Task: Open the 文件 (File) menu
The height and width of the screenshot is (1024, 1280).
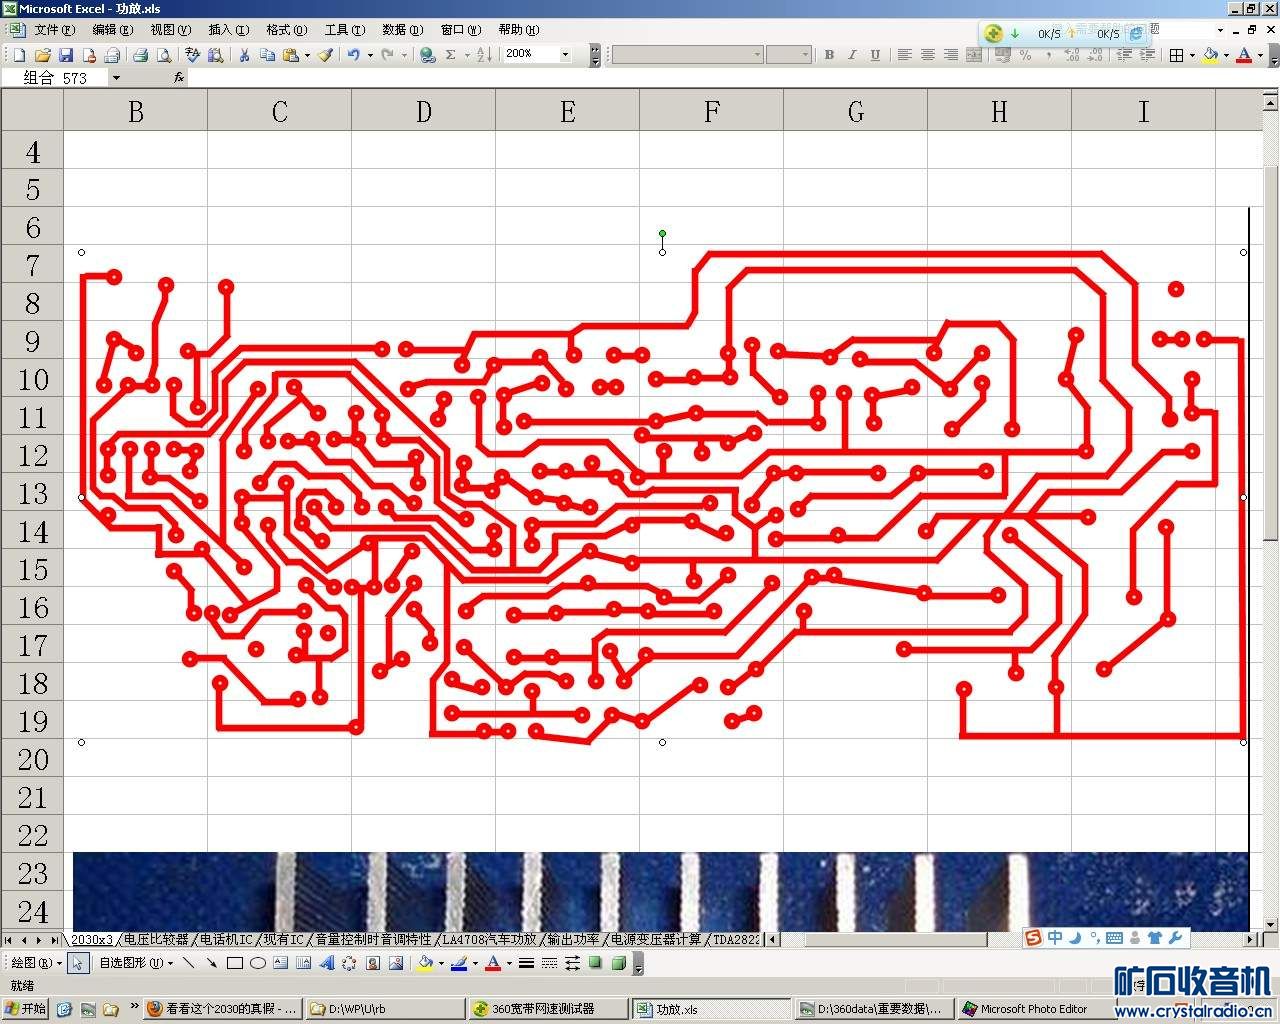Action: [54, 30]
